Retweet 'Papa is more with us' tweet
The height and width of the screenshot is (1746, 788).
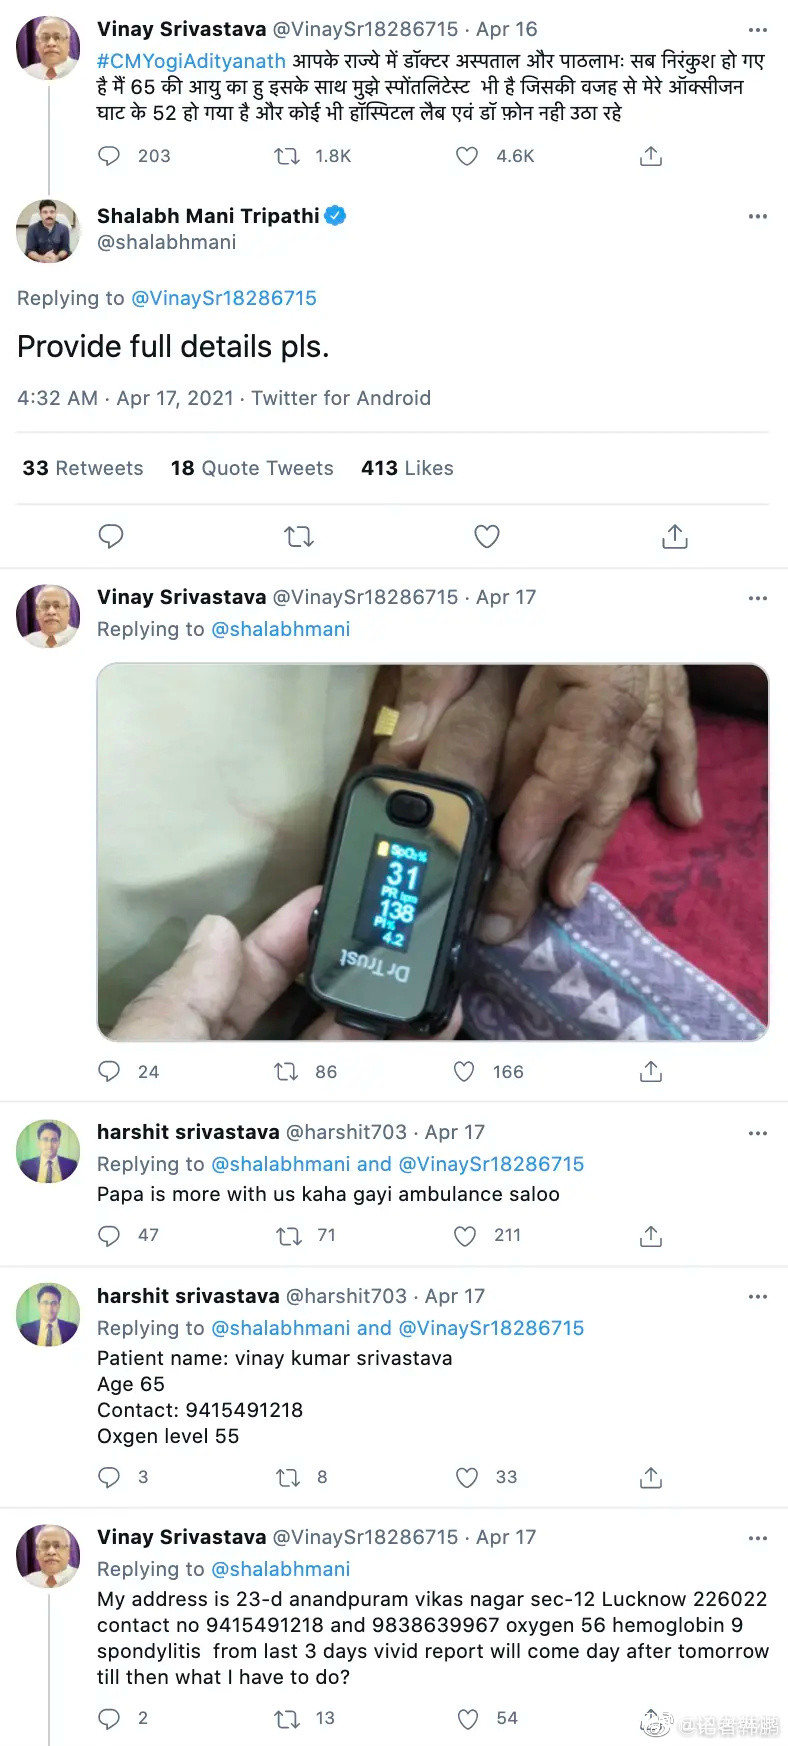[289, 1236]
